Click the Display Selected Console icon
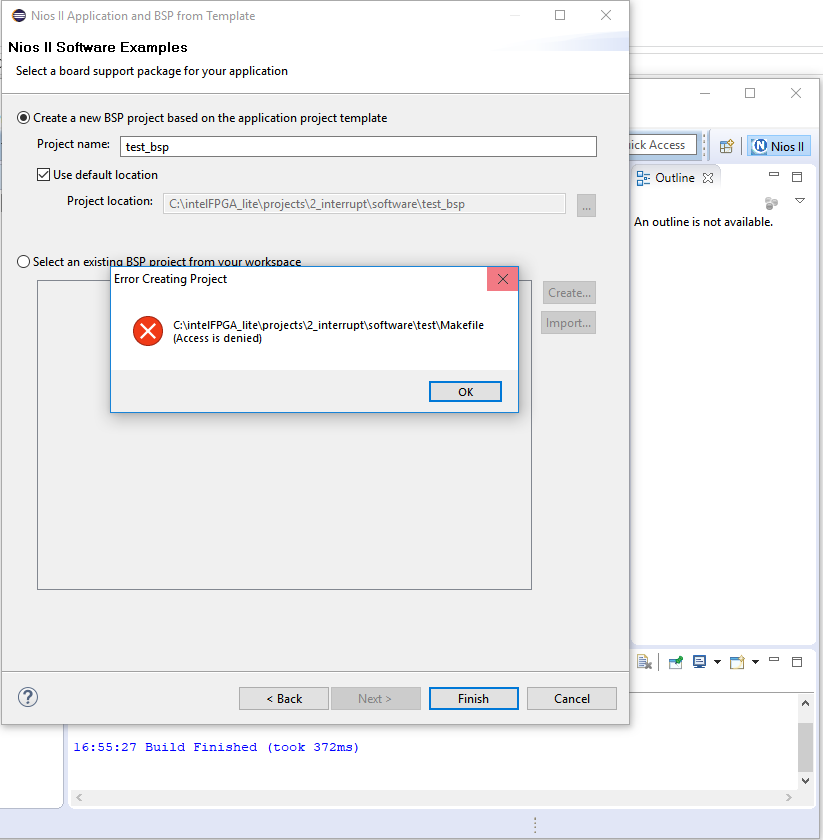 click(x=699, y=662)
